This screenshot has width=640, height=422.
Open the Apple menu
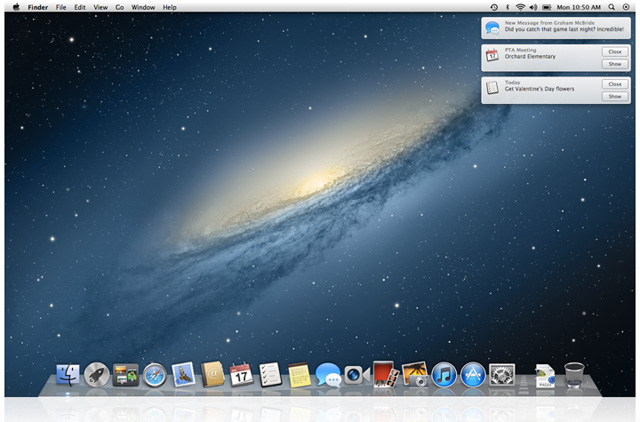pyautogui.click(x=16, y=7)
